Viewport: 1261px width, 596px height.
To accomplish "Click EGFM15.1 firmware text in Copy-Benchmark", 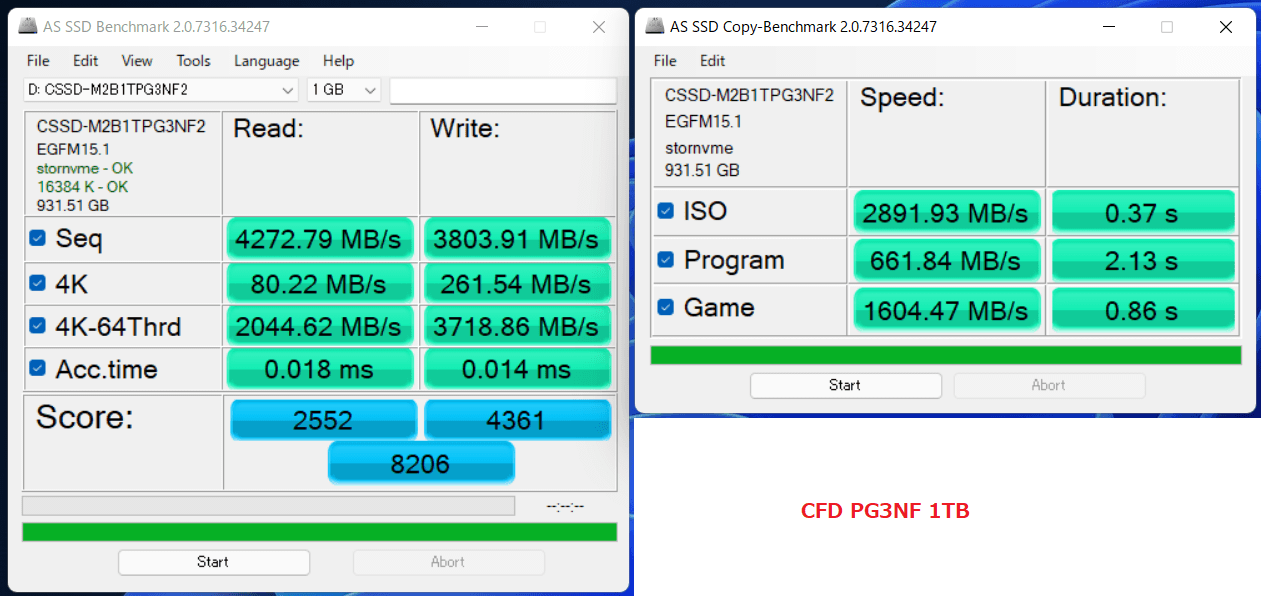I will coord(704,121).
